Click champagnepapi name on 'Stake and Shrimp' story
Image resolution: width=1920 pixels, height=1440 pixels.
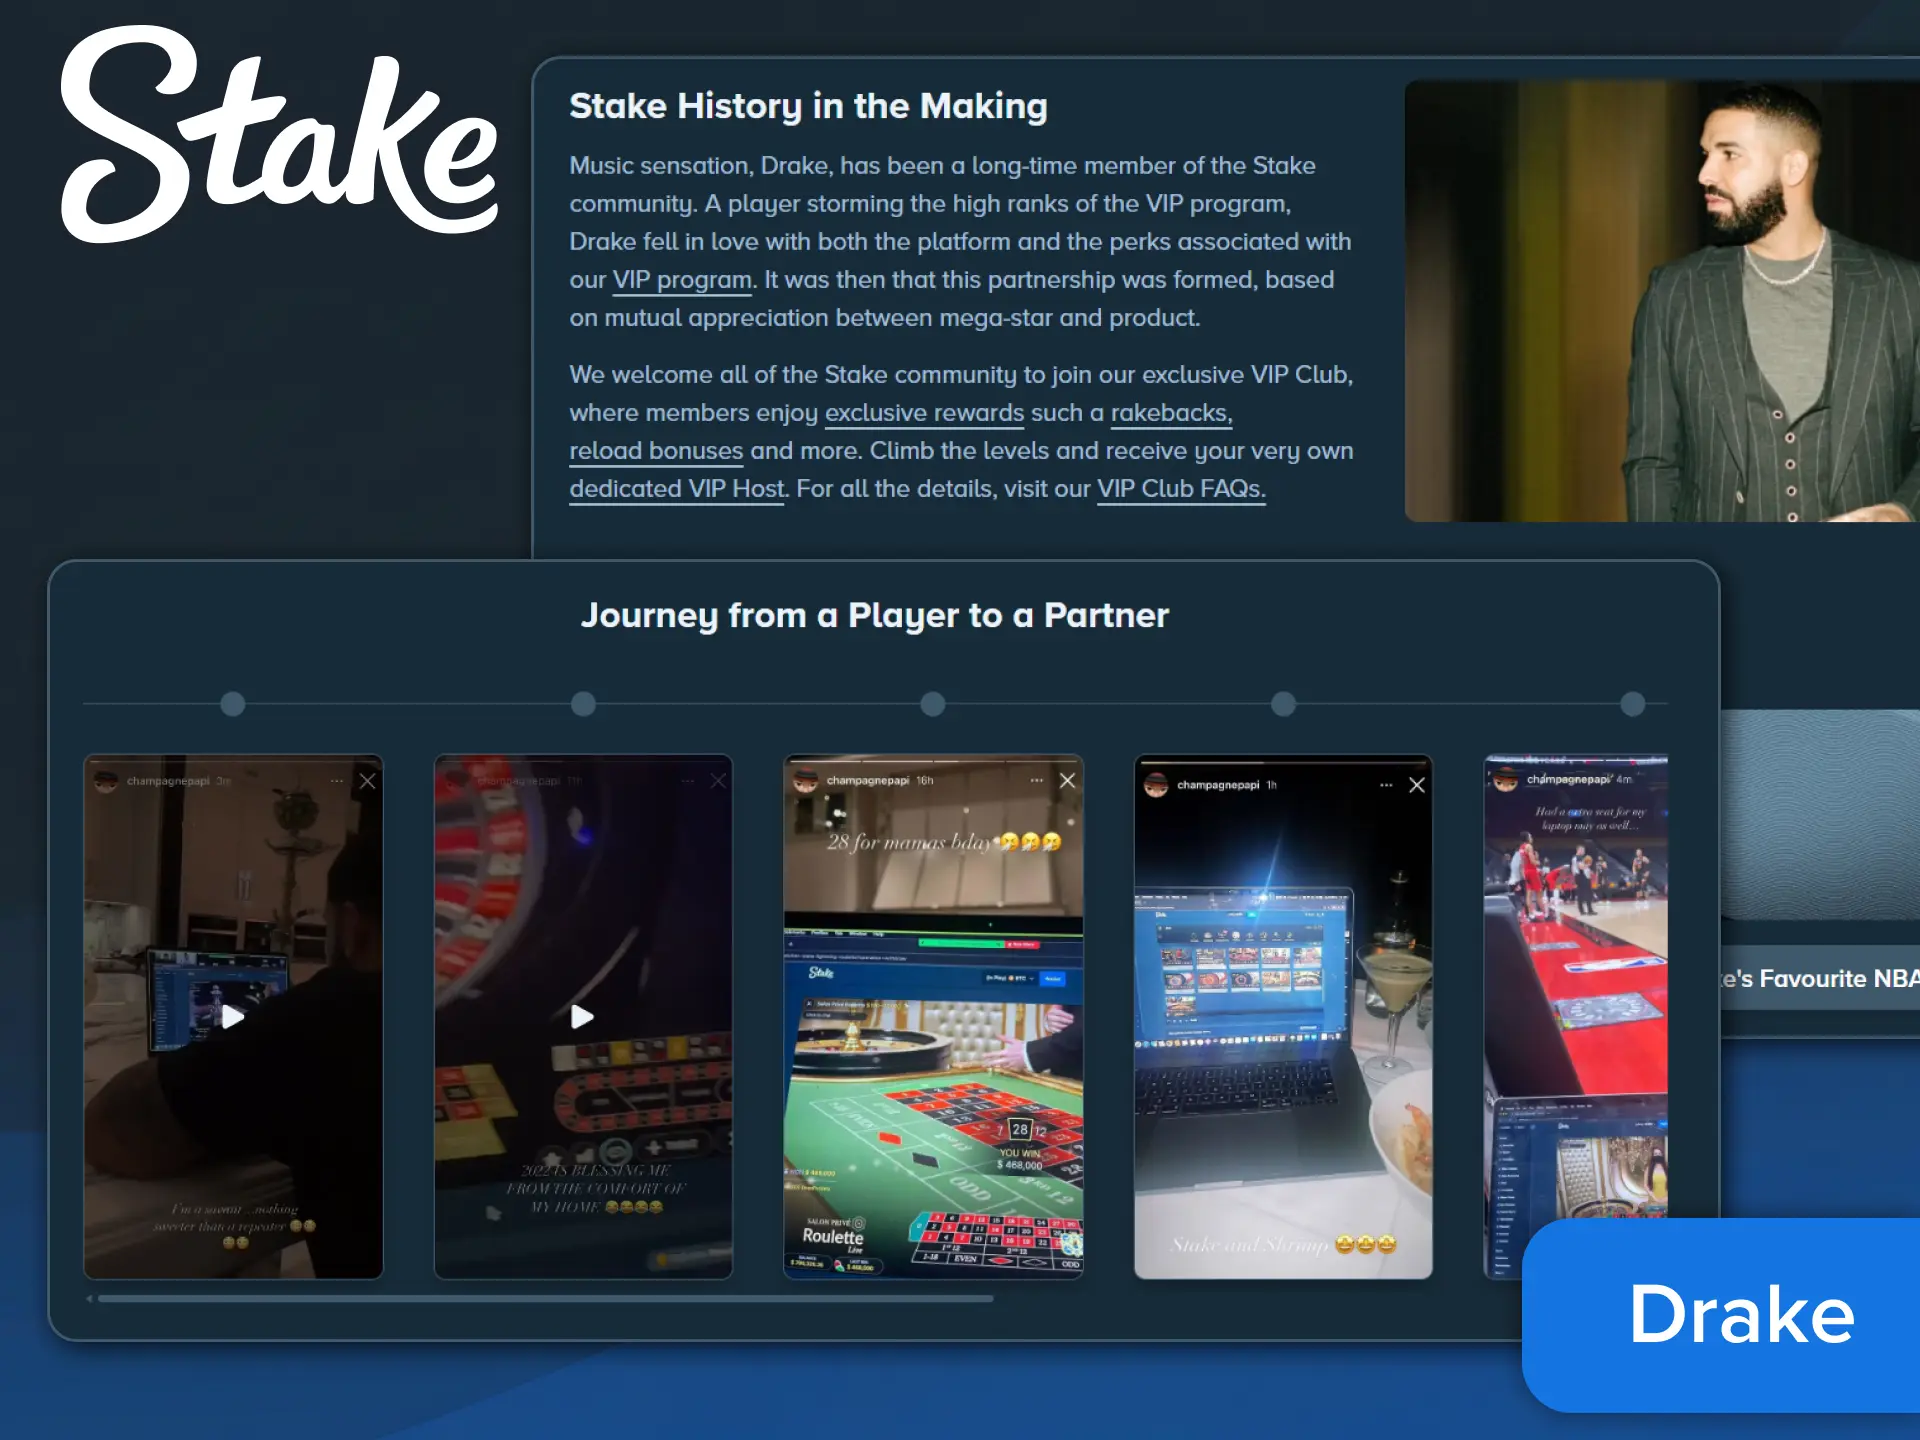1218,785
